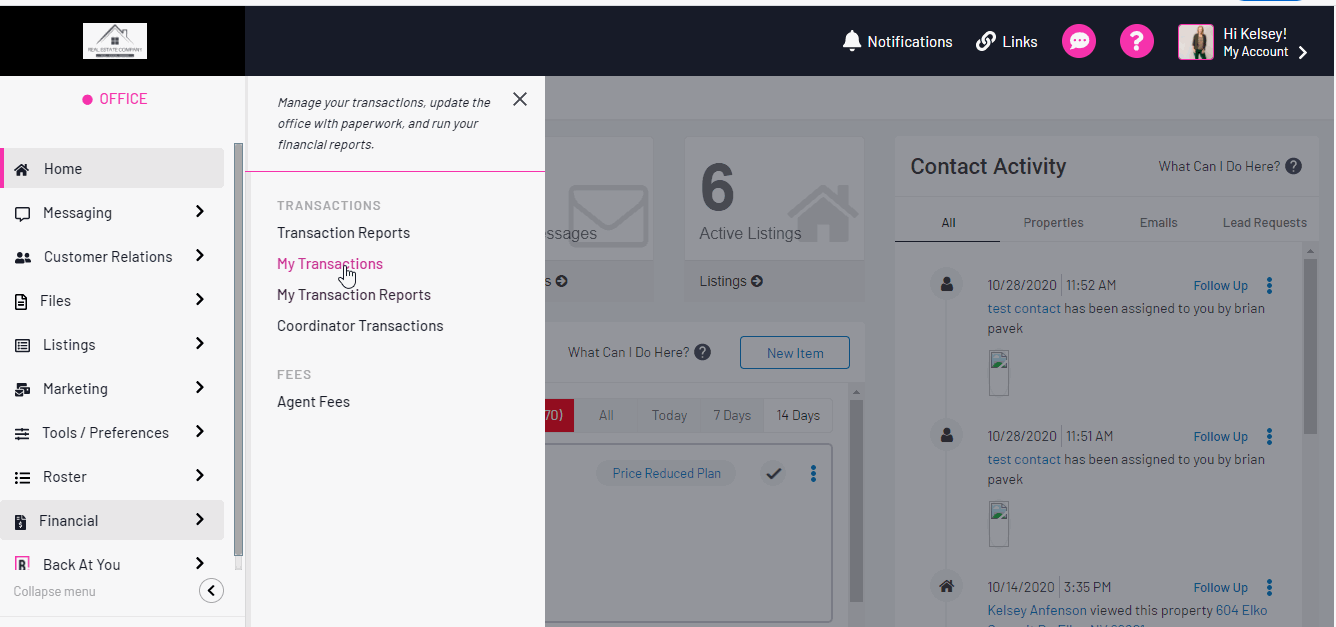Click the pink question mark help icon
The image size is (1336, 627).
click(x=1137, y=41)
